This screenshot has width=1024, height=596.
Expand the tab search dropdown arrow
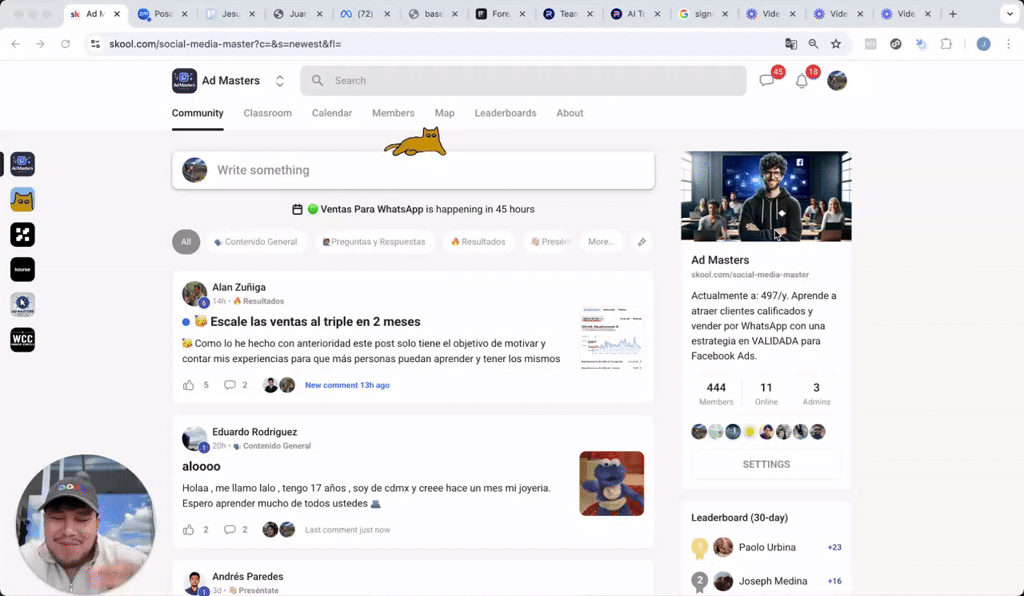1010,14
